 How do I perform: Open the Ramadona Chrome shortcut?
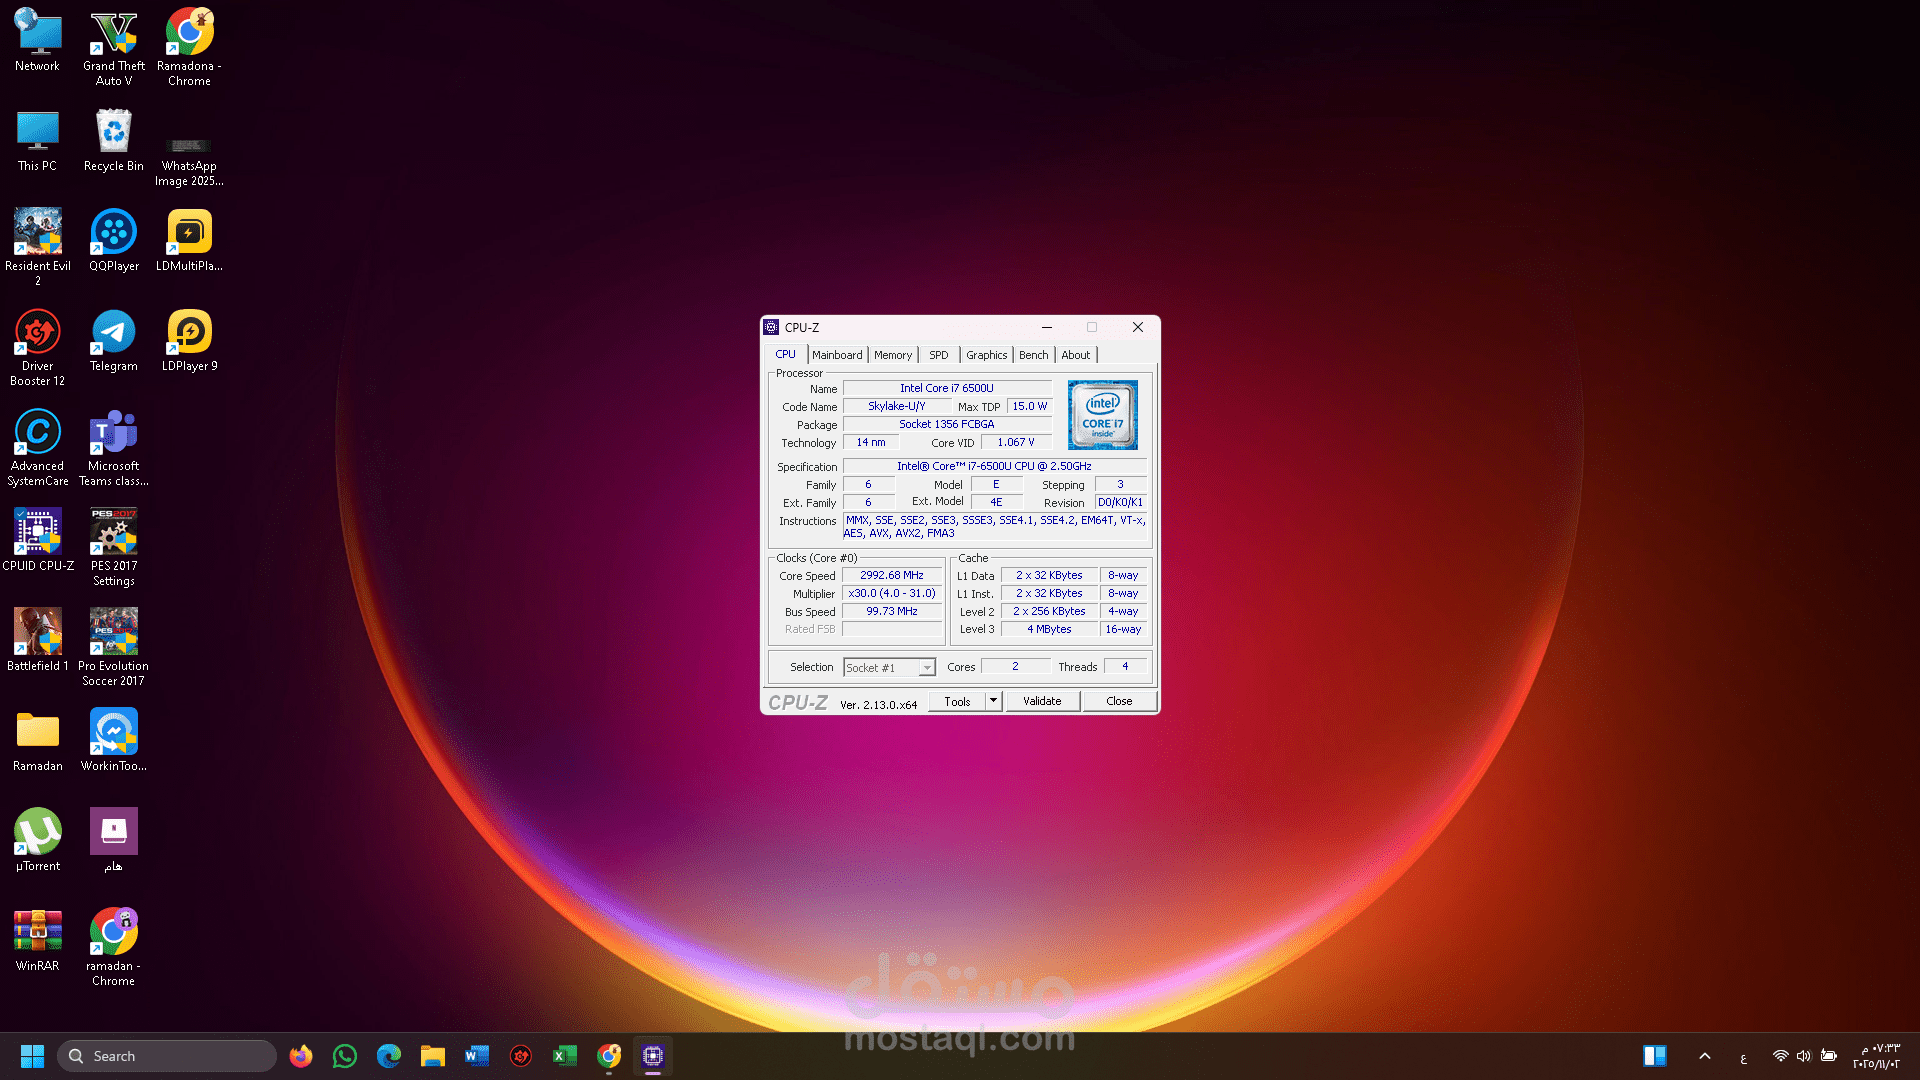point(189,46)
